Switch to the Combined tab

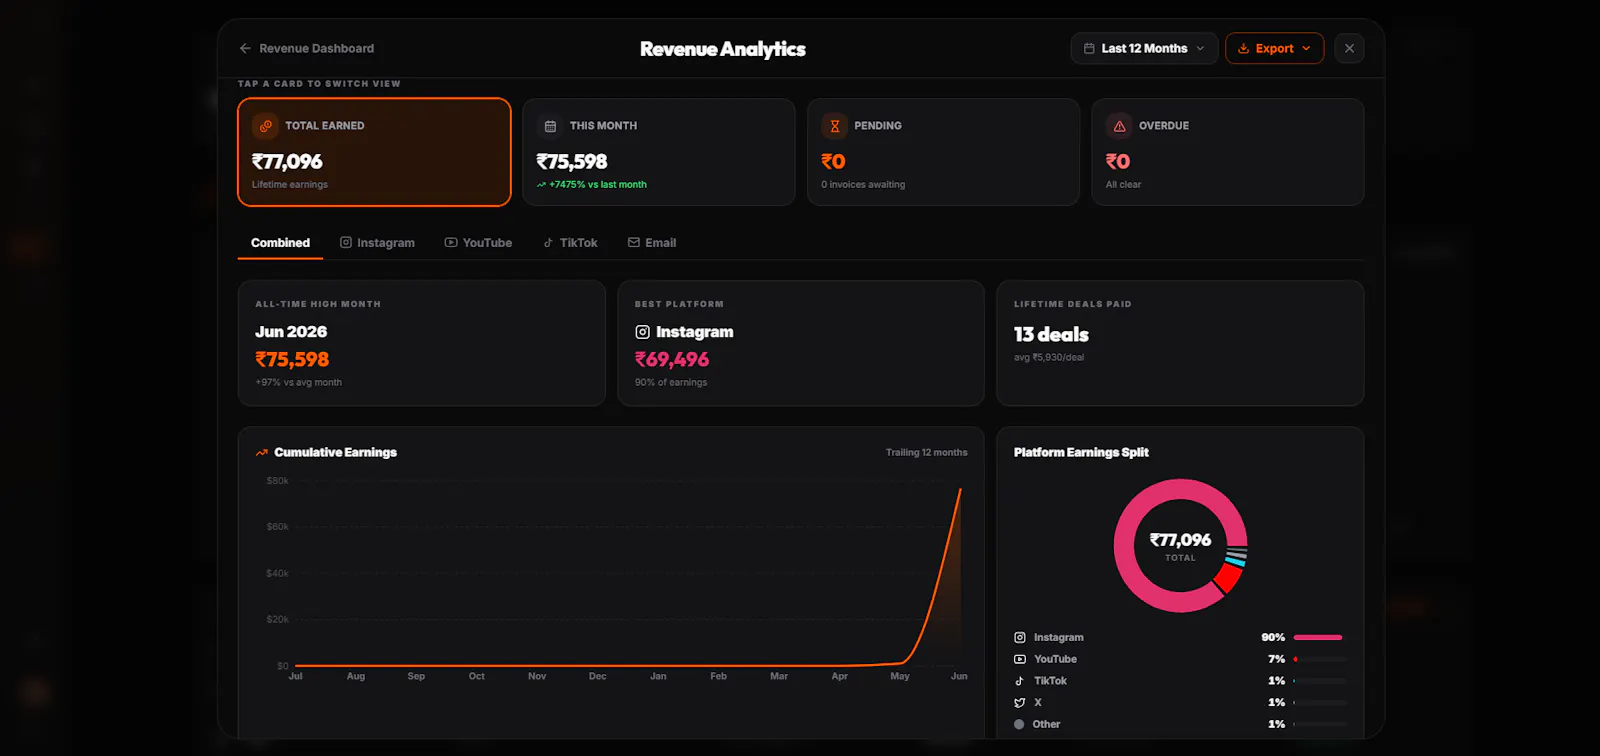point(280,243)
